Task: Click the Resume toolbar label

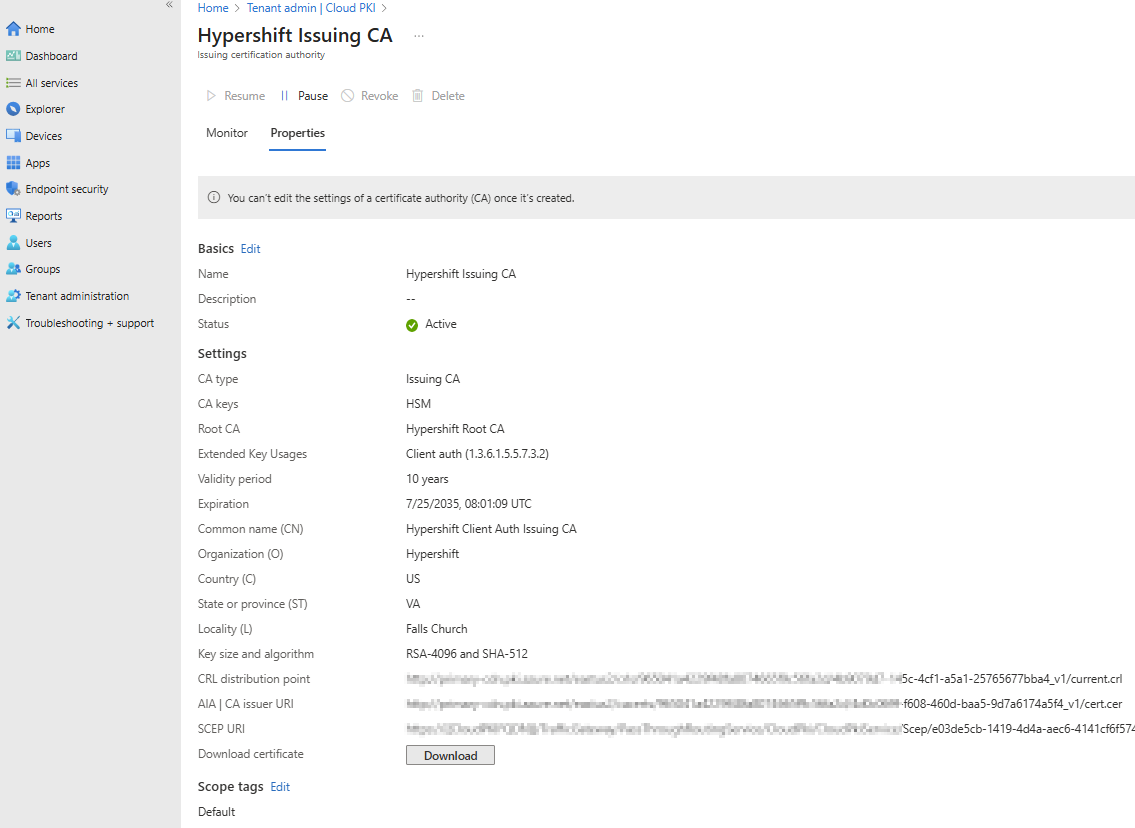Action: tap(245, 96)
